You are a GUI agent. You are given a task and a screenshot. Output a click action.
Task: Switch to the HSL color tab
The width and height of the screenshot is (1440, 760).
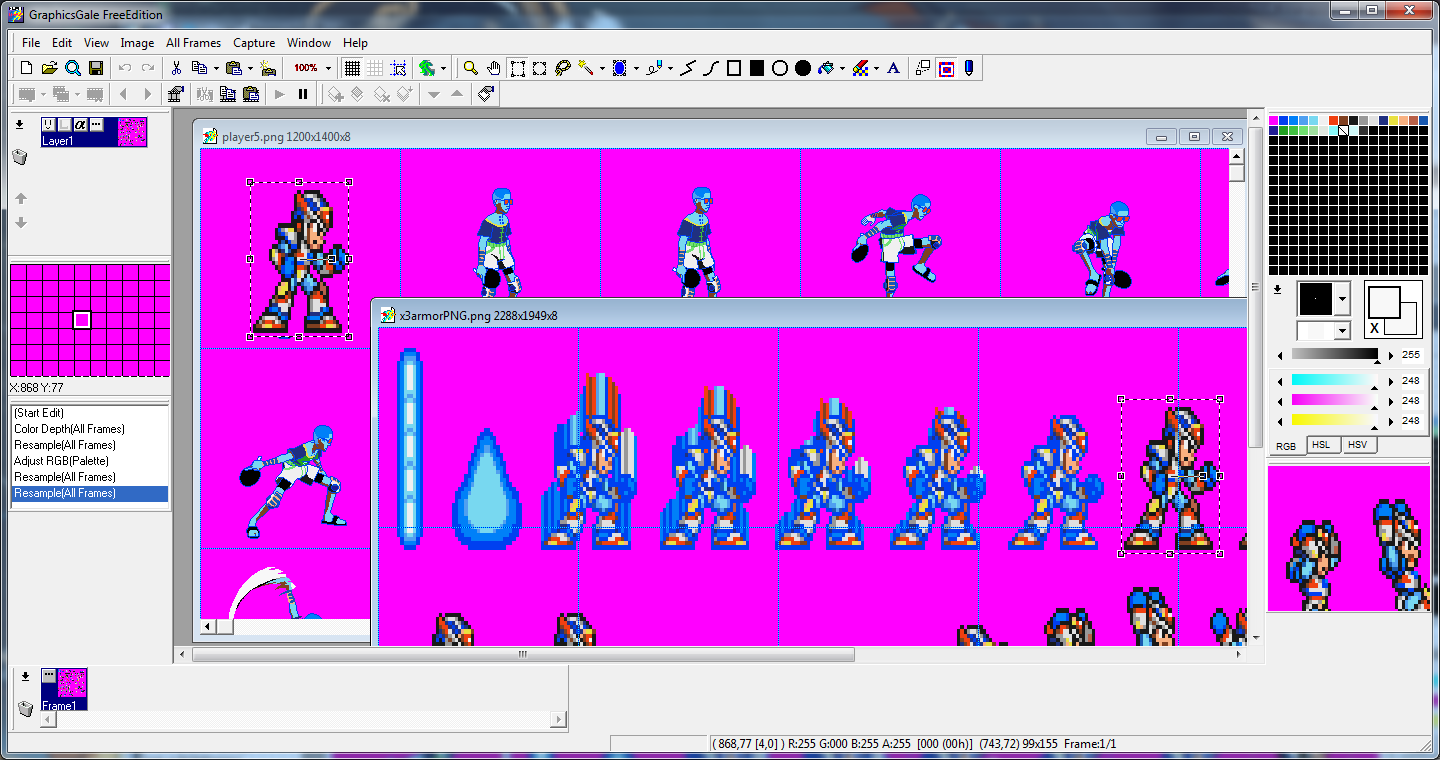1321,445
